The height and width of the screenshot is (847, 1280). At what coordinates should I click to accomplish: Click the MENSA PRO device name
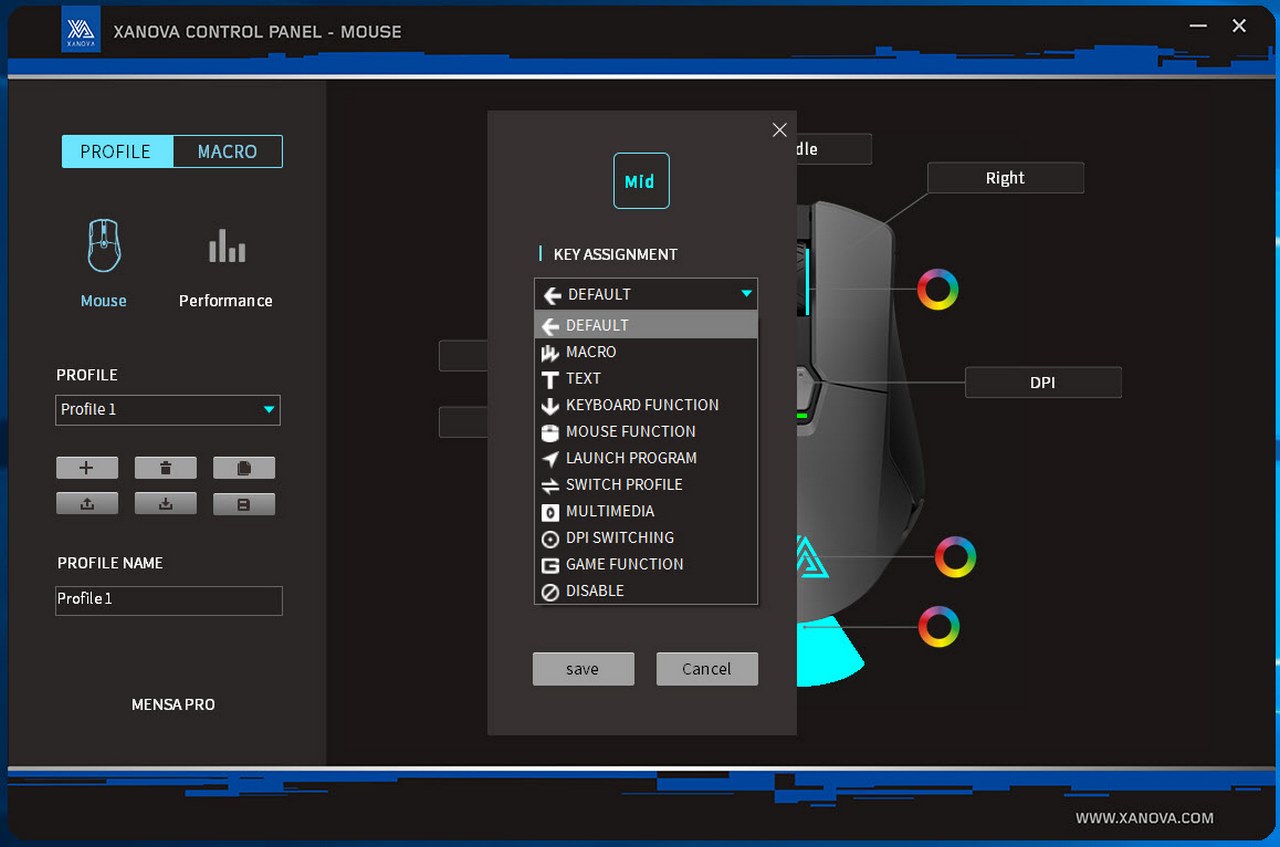(x=173, y=705)
